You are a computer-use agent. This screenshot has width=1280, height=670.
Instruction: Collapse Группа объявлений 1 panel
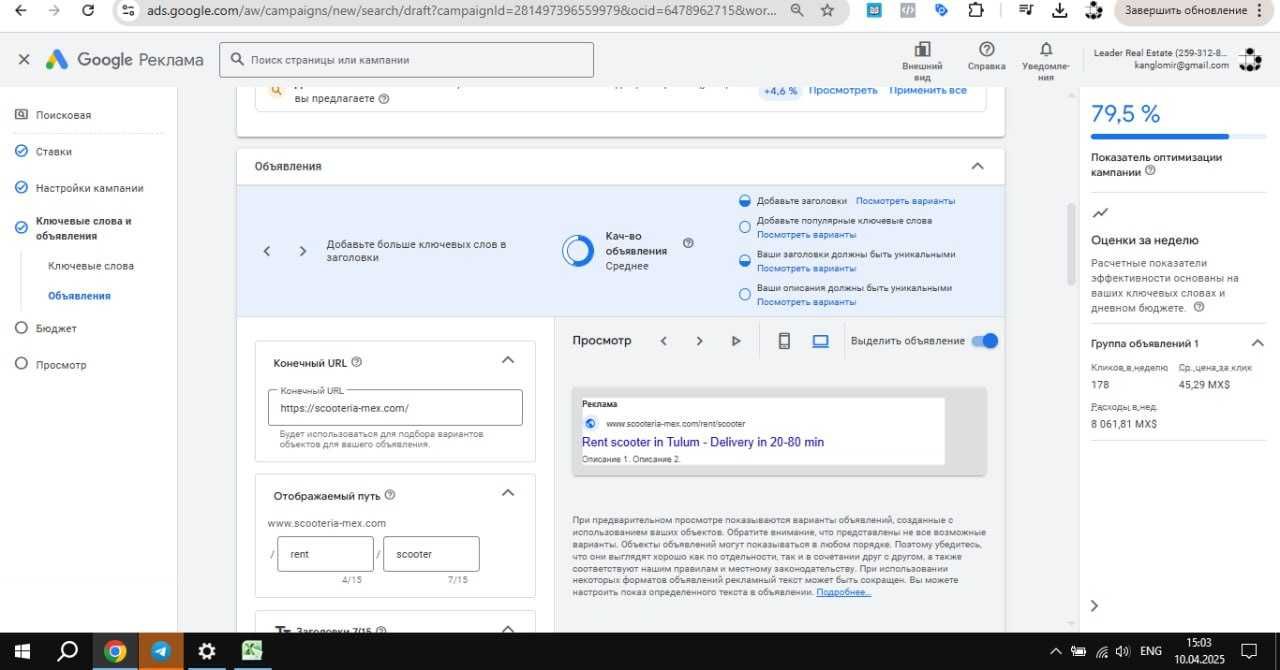pyautogui.click(x=1258, y=343)
